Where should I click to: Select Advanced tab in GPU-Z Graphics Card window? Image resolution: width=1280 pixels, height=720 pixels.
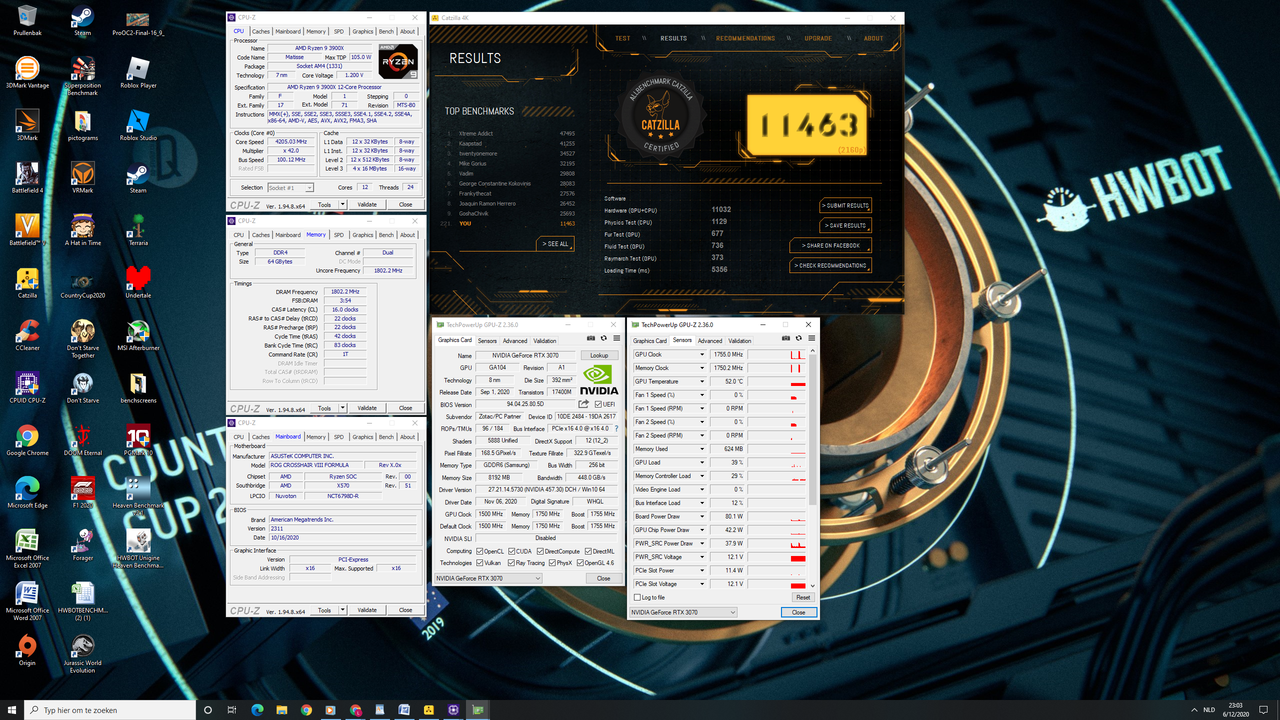point(515,340)
